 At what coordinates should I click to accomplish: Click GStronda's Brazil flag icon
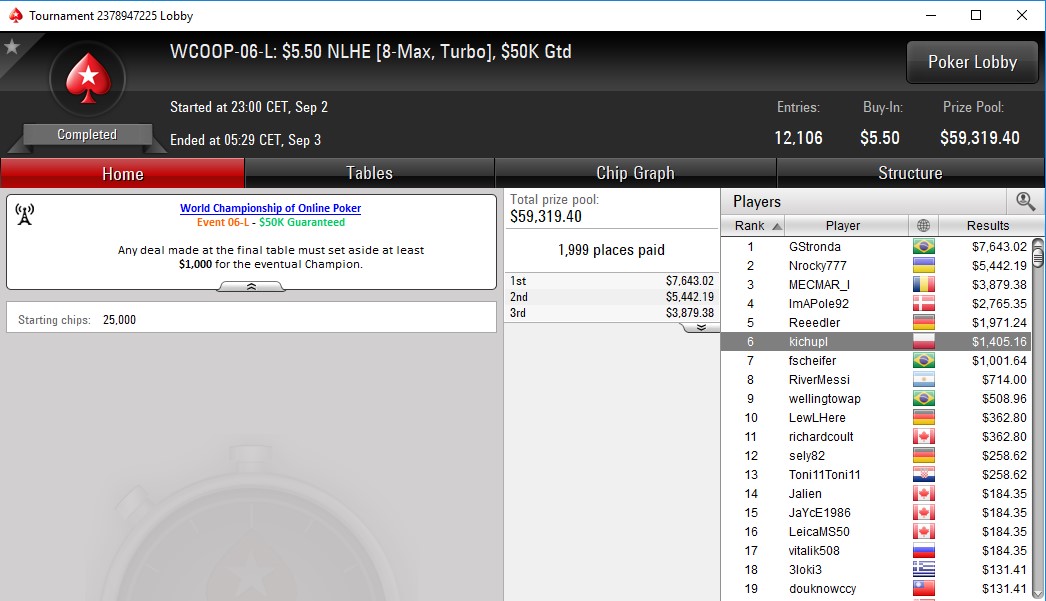tap(923, 247)
